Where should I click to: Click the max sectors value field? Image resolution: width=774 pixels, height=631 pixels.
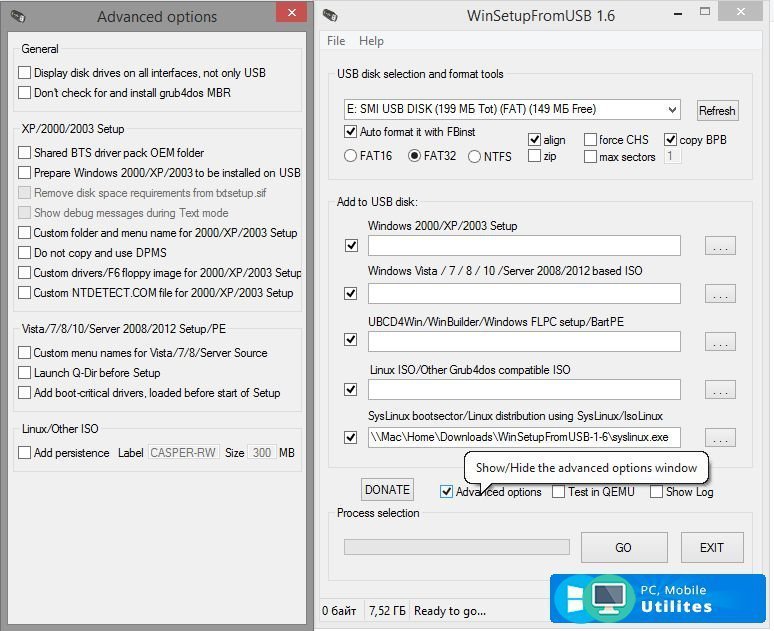click(672, 157)
